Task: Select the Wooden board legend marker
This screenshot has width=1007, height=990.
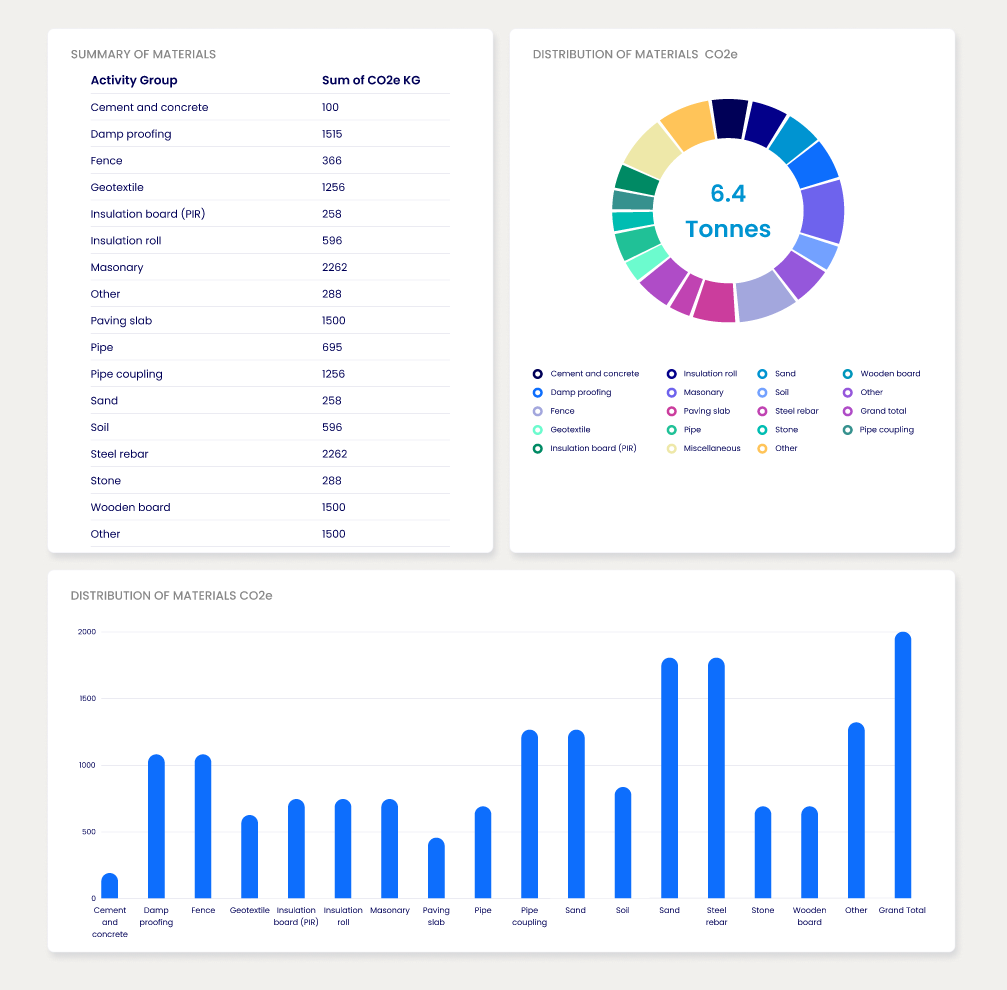Action: 848,374
